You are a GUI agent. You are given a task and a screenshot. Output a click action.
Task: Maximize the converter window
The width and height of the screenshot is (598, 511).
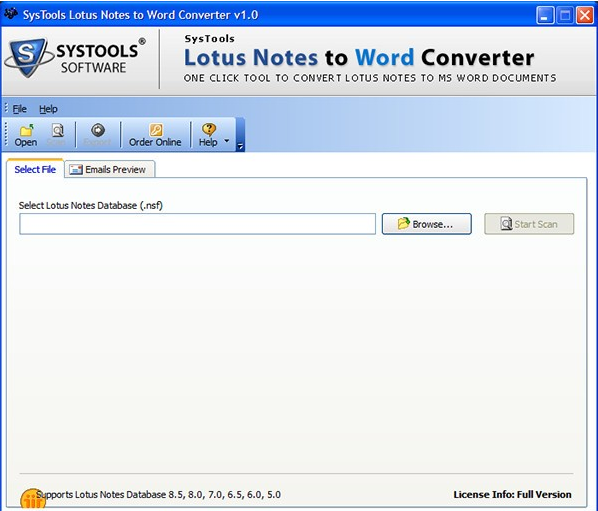(565, 16)
